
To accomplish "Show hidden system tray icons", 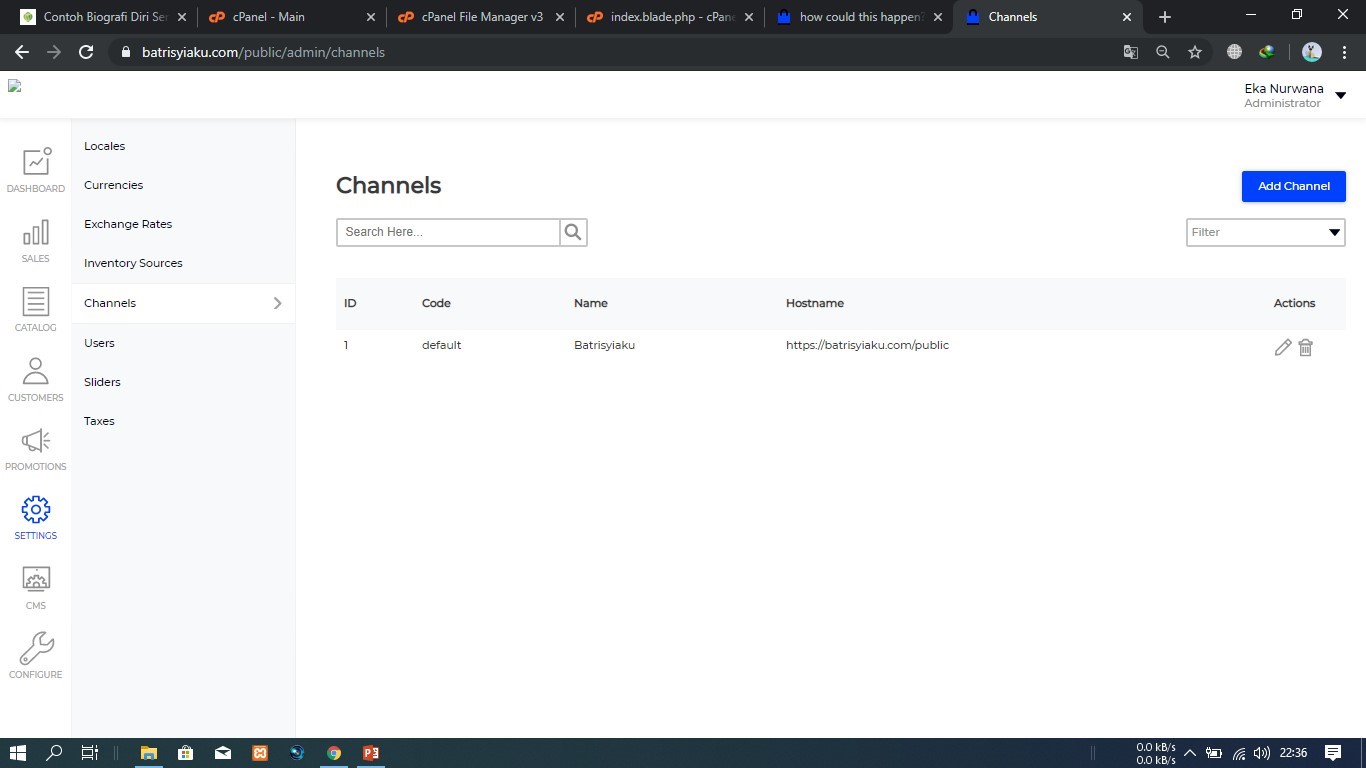I will click(1190, 753).
